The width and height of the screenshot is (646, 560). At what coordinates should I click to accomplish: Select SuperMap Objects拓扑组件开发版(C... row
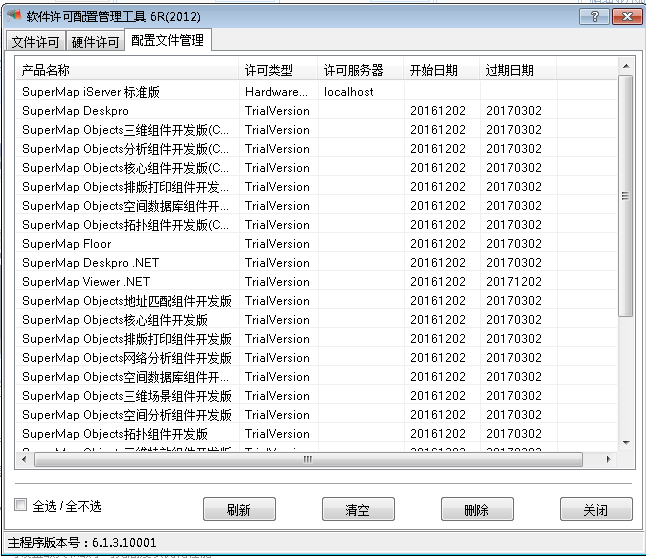pyautogui.click(x=316, y=224)
